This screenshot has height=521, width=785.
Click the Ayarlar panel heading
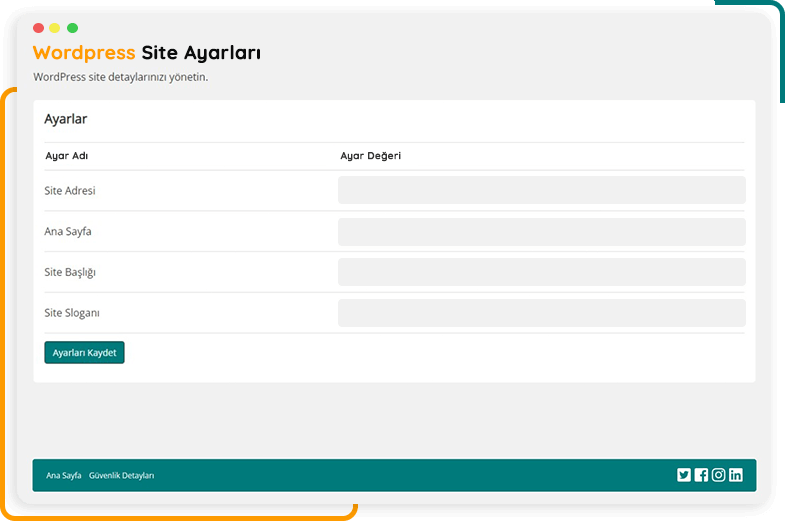pyautogui.click(x=66, y=119)
